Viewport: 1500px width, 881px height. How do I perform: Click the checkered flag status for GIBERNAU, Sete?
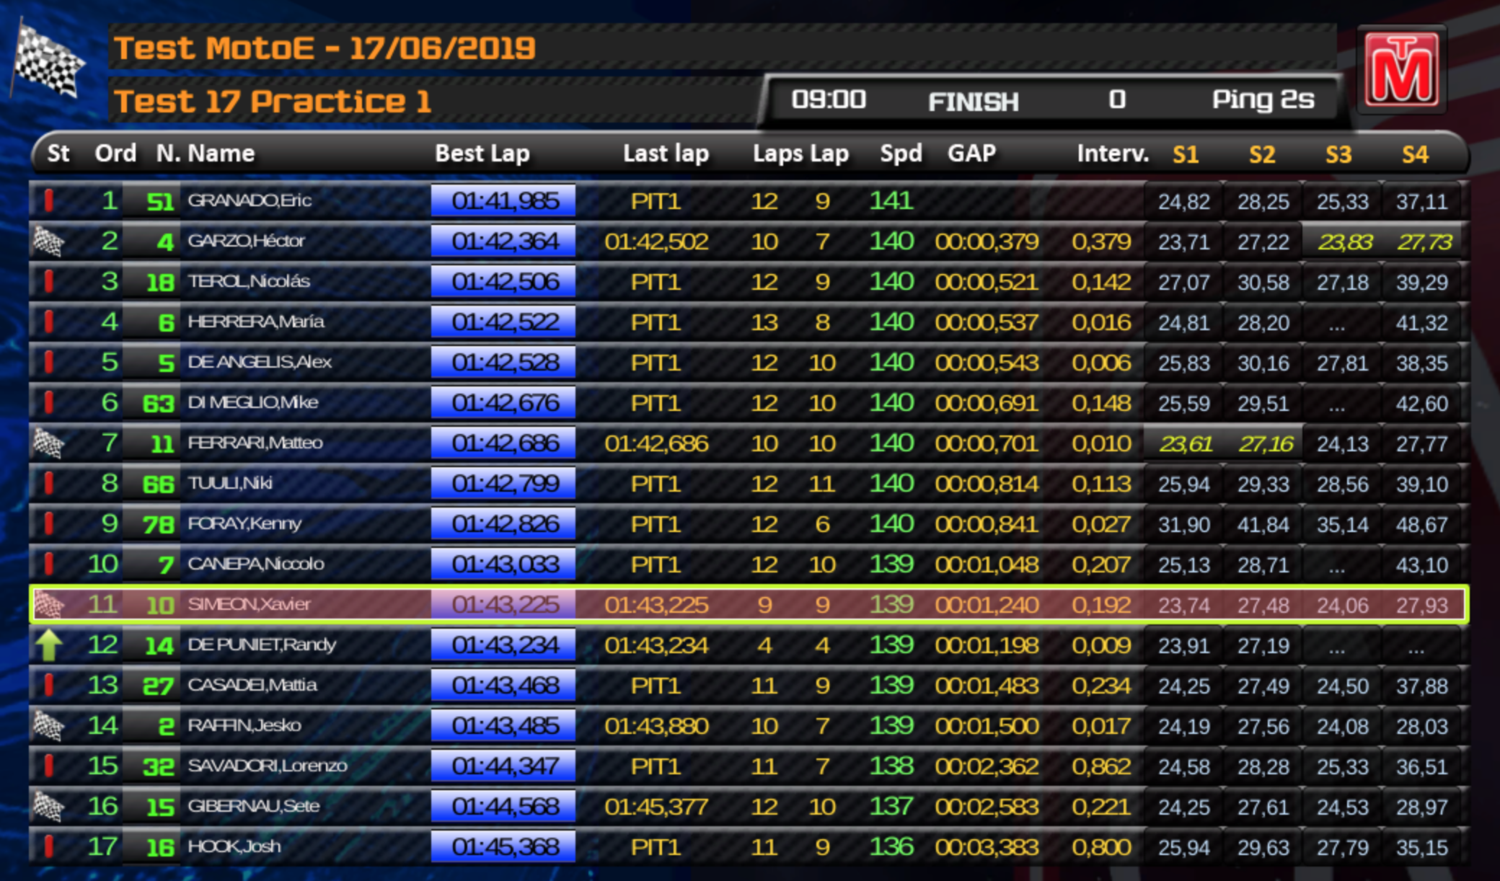tap(48, 806)
